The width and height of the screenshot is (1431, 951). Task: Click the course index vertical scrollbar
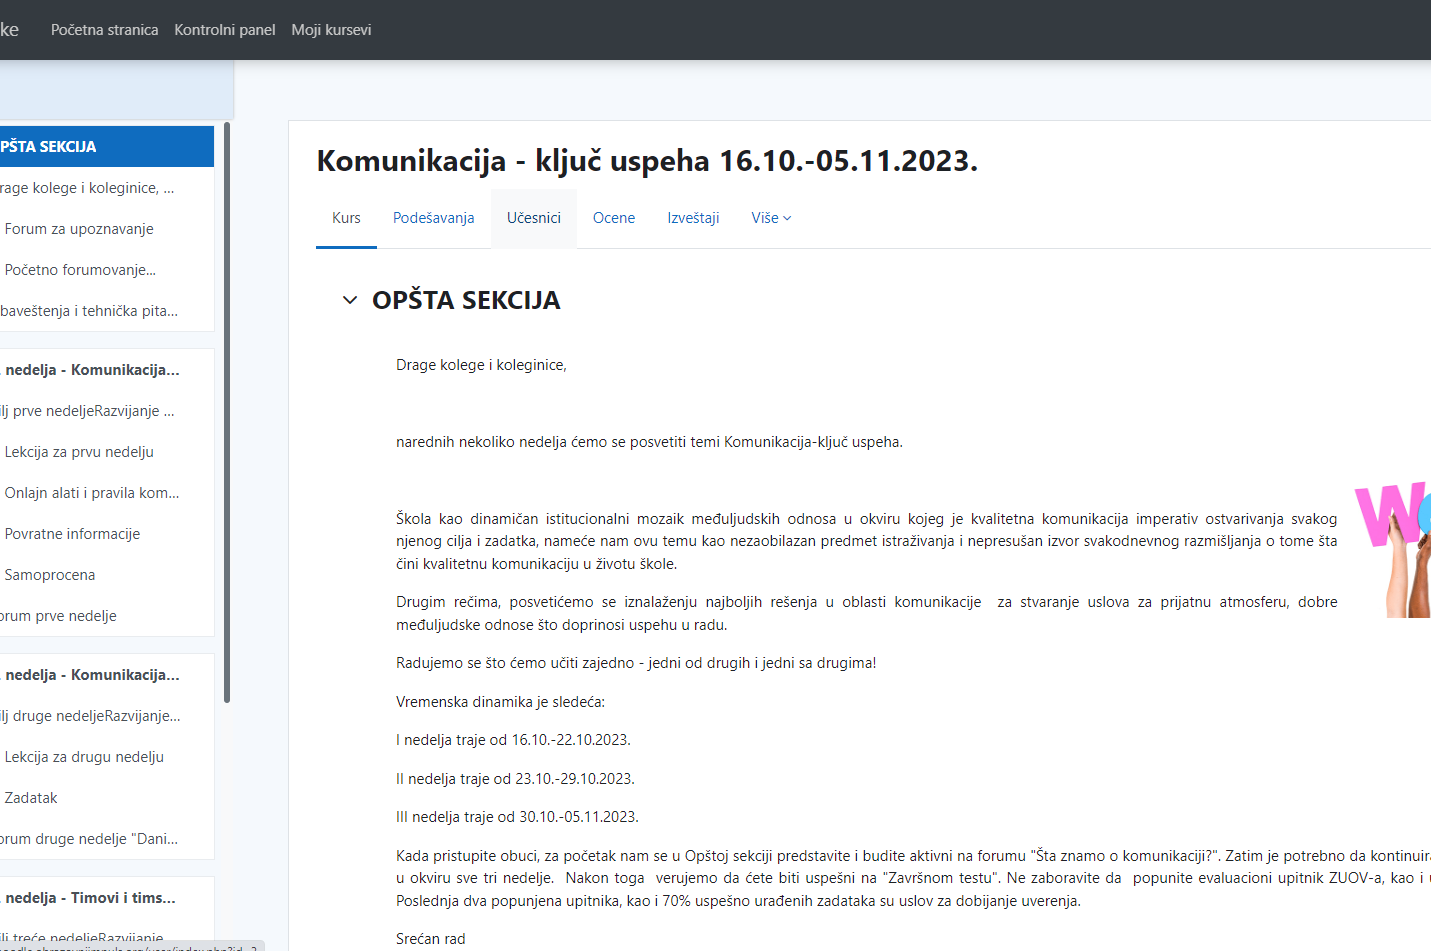[227, 412]
